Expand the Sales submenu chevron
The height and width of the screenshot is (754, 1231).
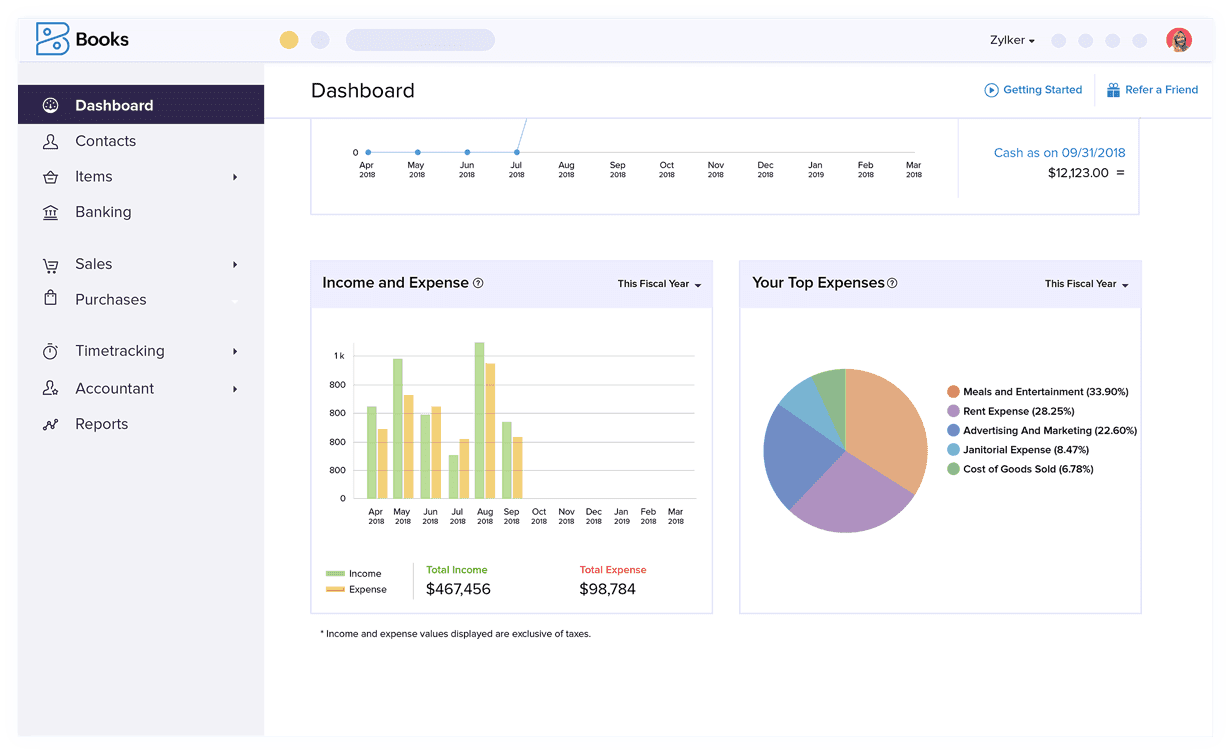[x=236, y=264]
